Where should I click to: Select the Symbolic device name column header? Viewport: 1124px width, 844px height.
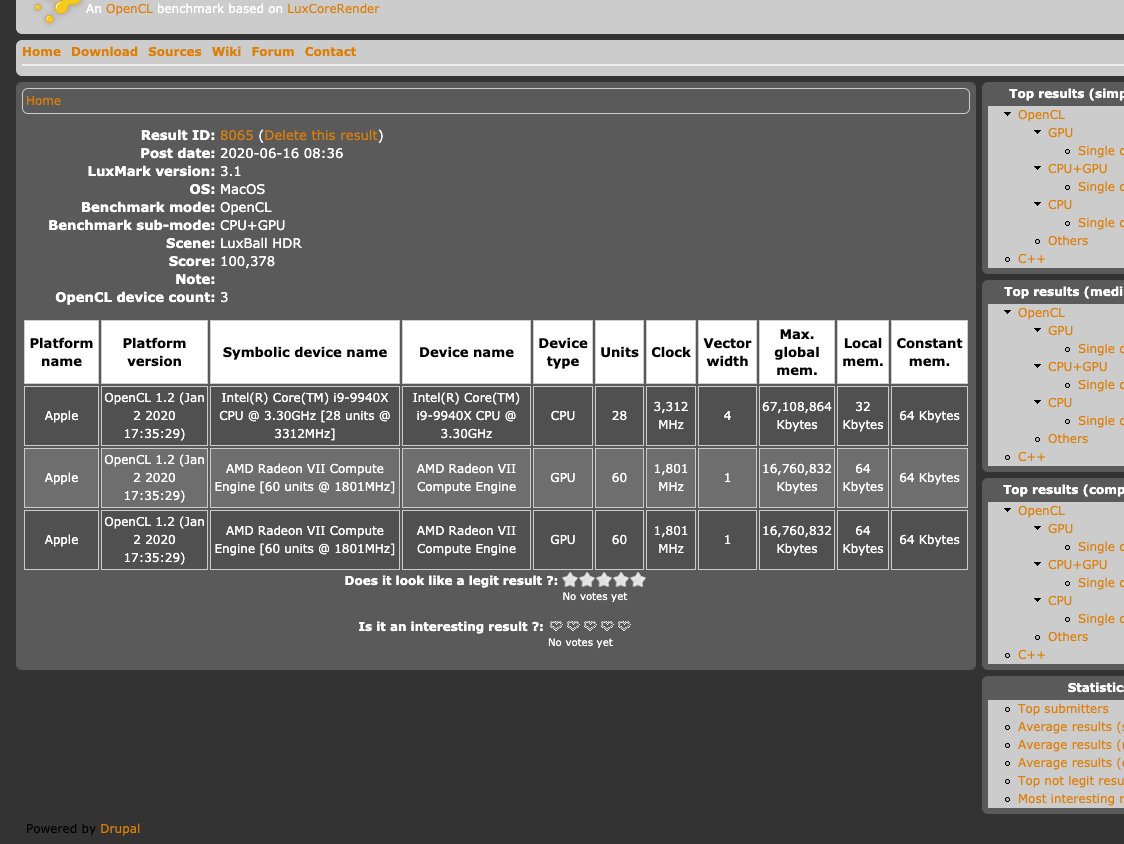tap(305, 352)
